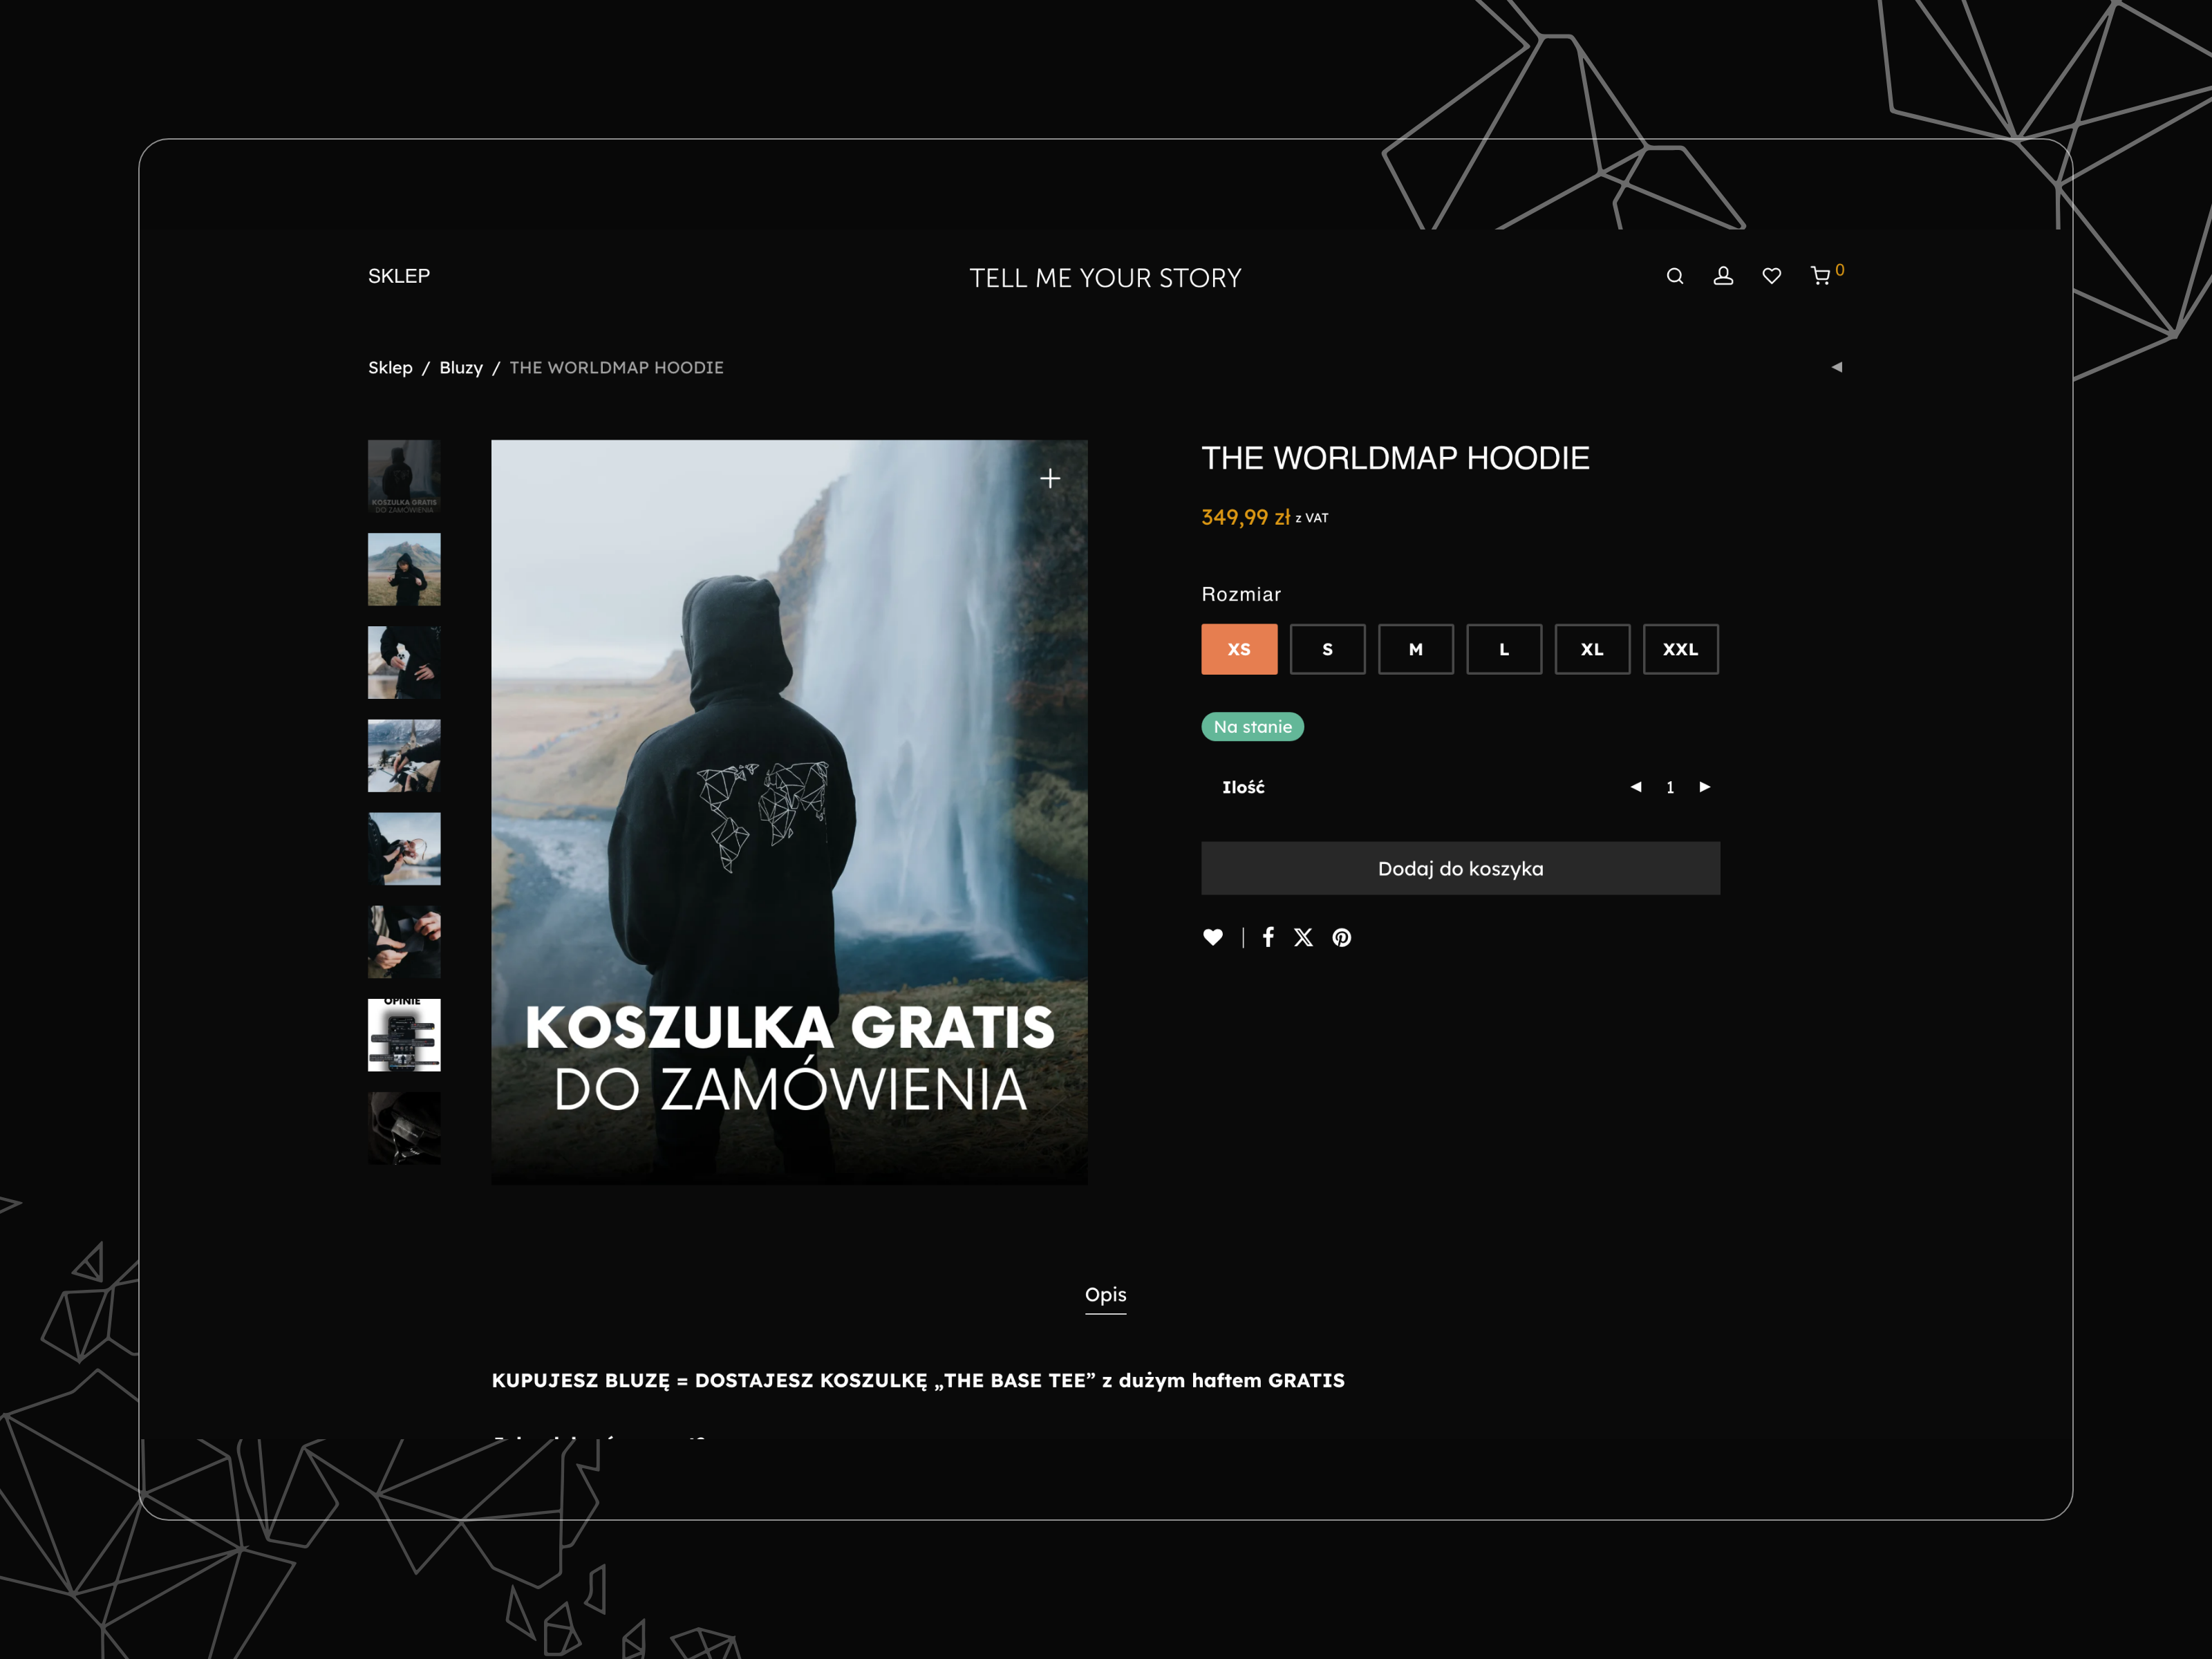Click the 349,99 zł price
The image size is (2212, 1659).
(1246, 517)
